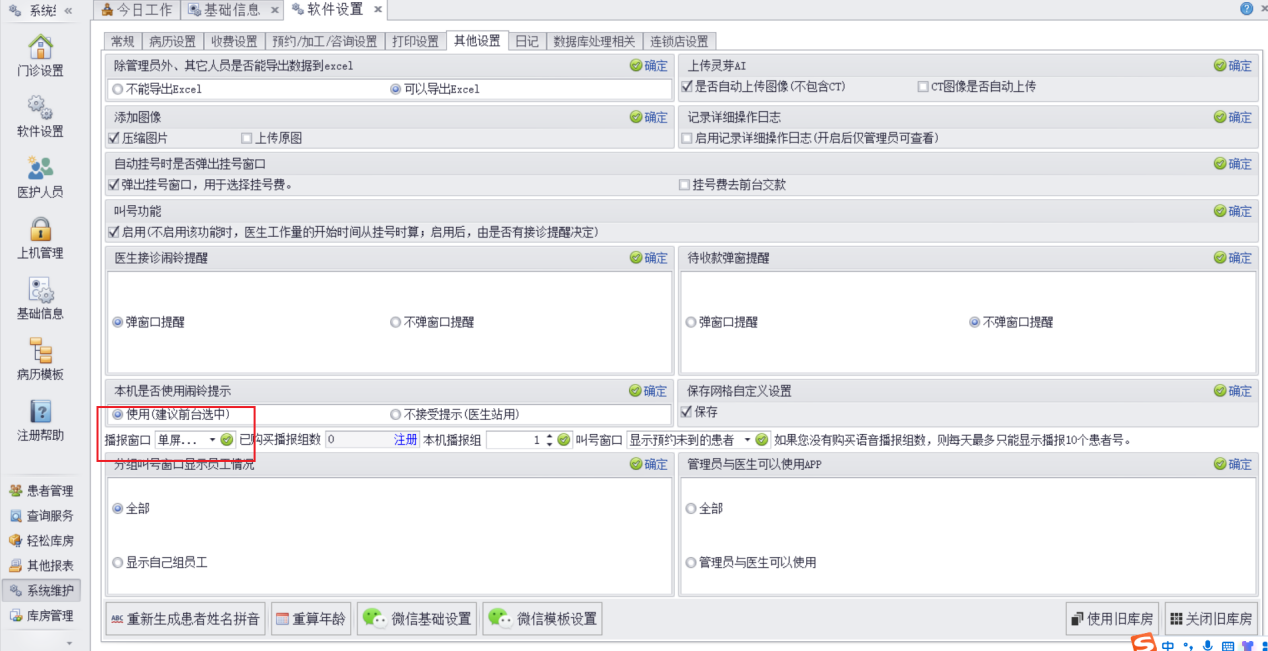Toggle 挂号费去前台交款 checkbox
The height and width of the screenshot is (651, 1268).
pos(684,184)
